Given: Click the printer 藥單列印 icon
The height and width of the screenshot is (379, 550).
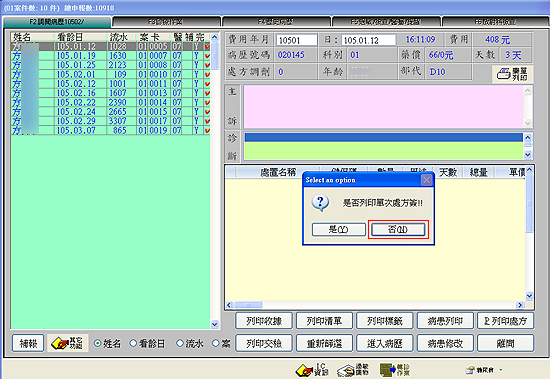Looking at the screenshot, I should tap(512, 74).
